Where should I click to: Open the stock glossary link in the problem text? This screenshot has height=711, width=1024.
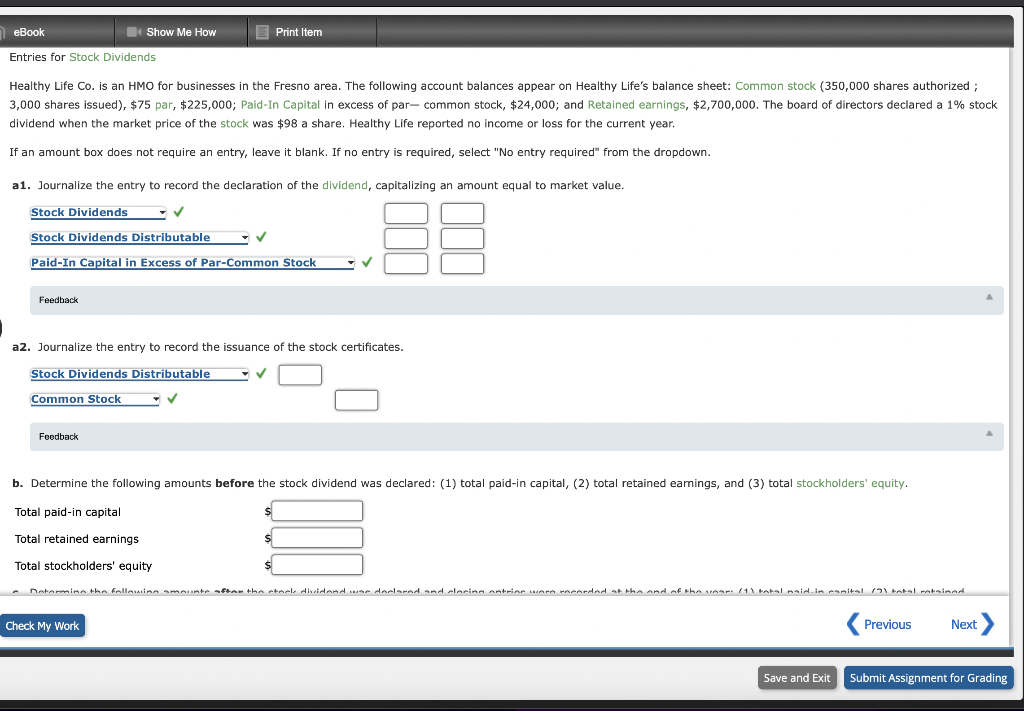click(234, 123)
